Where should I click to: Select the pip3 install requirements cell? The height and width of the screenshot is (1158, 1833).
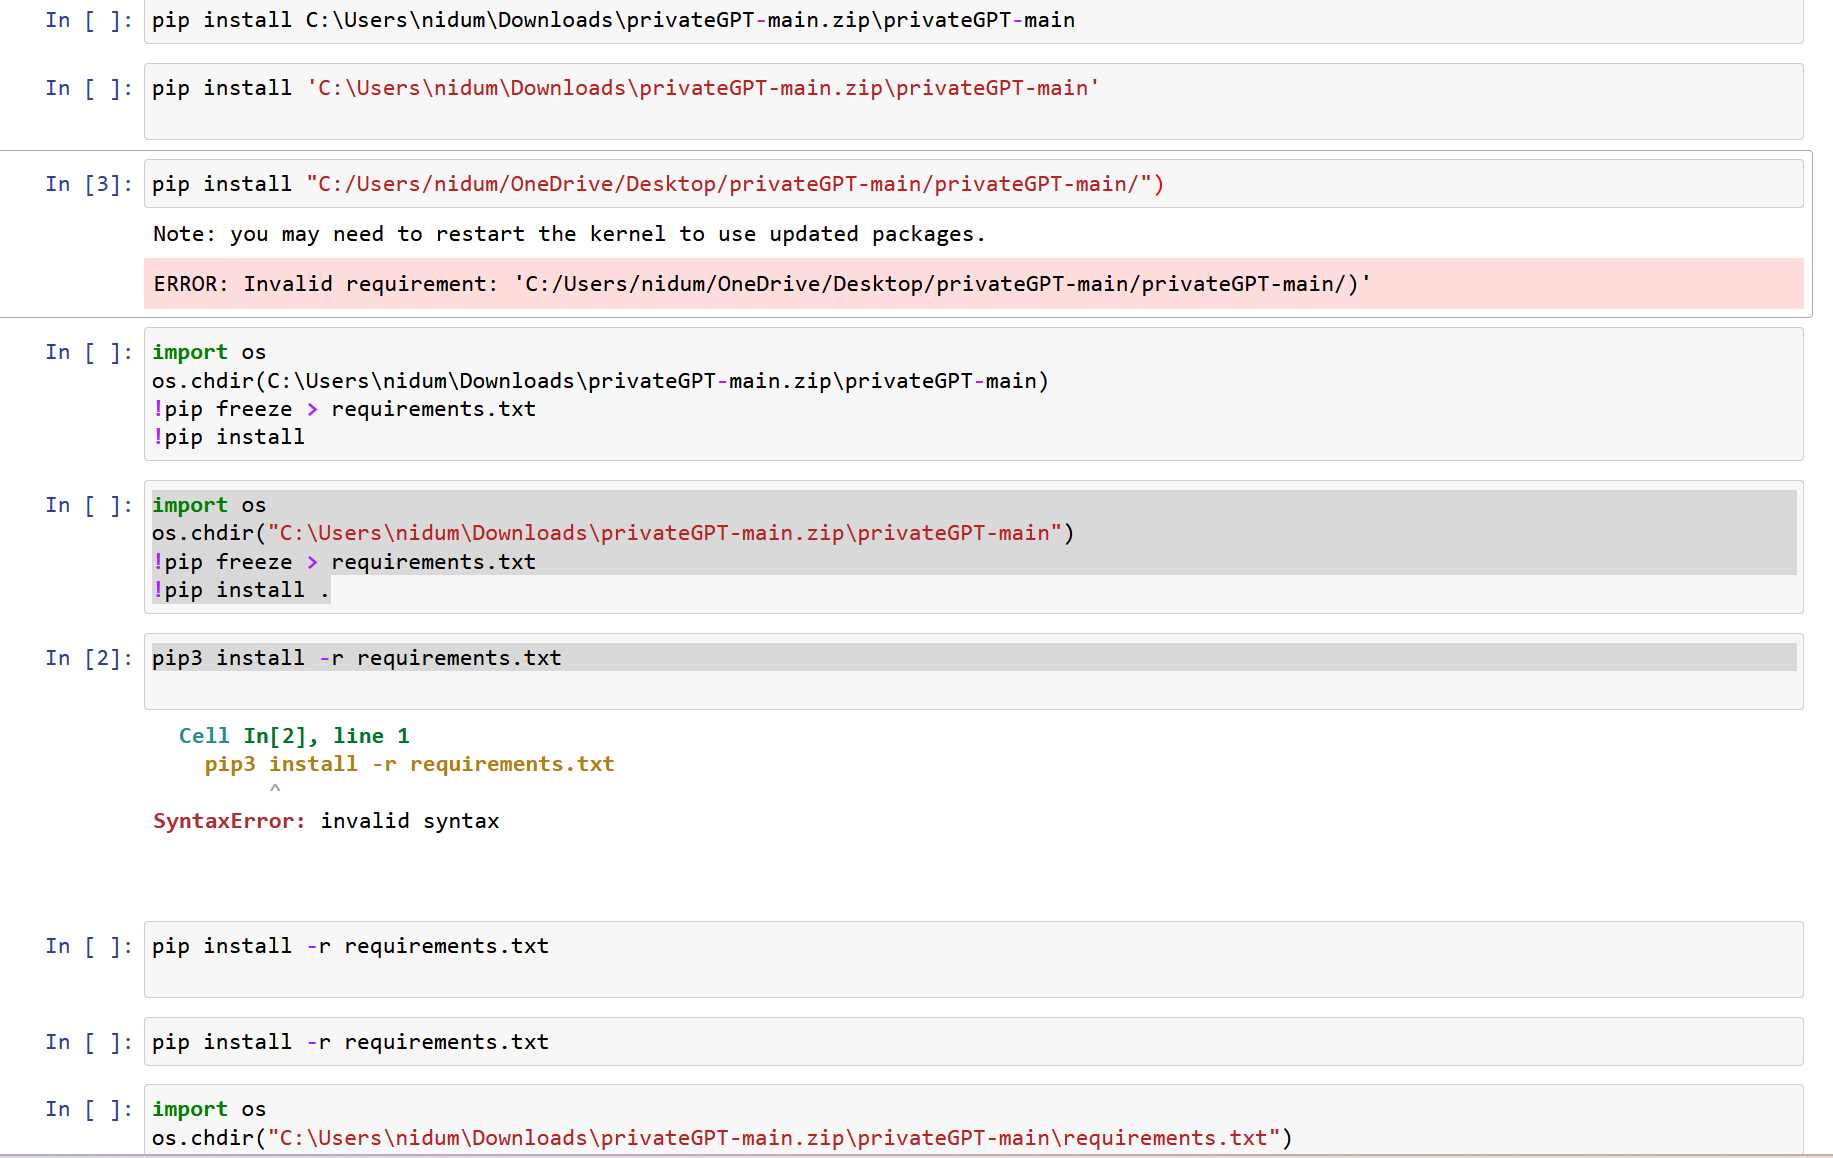pyautogui.click(x=356, y=657)
